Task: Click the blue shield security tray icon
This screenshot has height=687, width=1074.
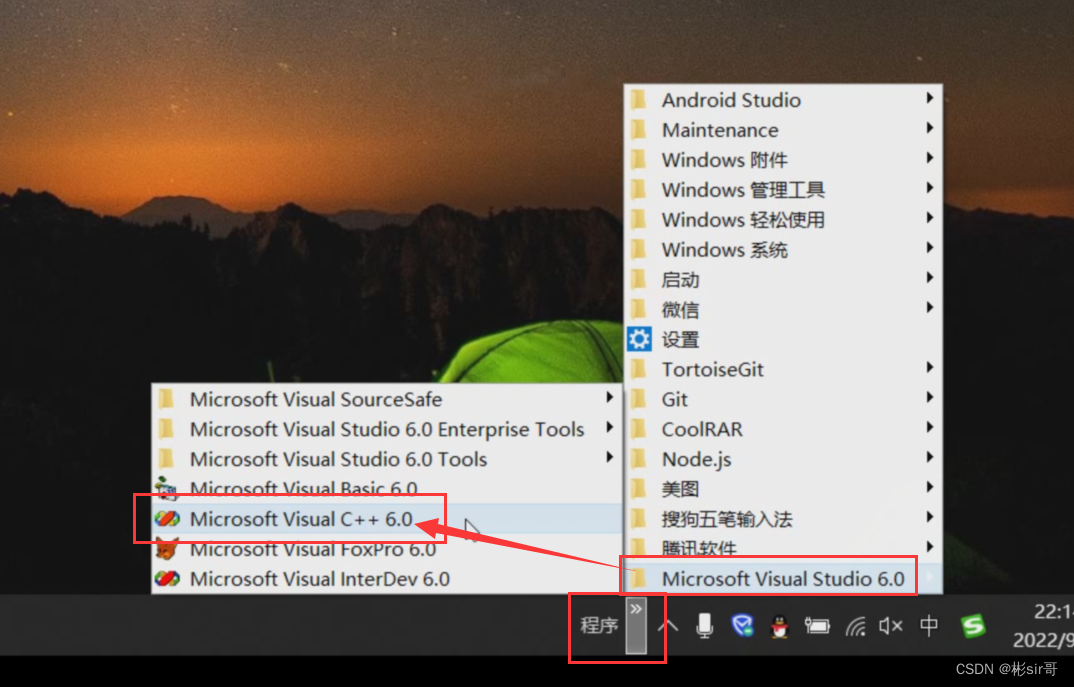Action: point(742,625)
